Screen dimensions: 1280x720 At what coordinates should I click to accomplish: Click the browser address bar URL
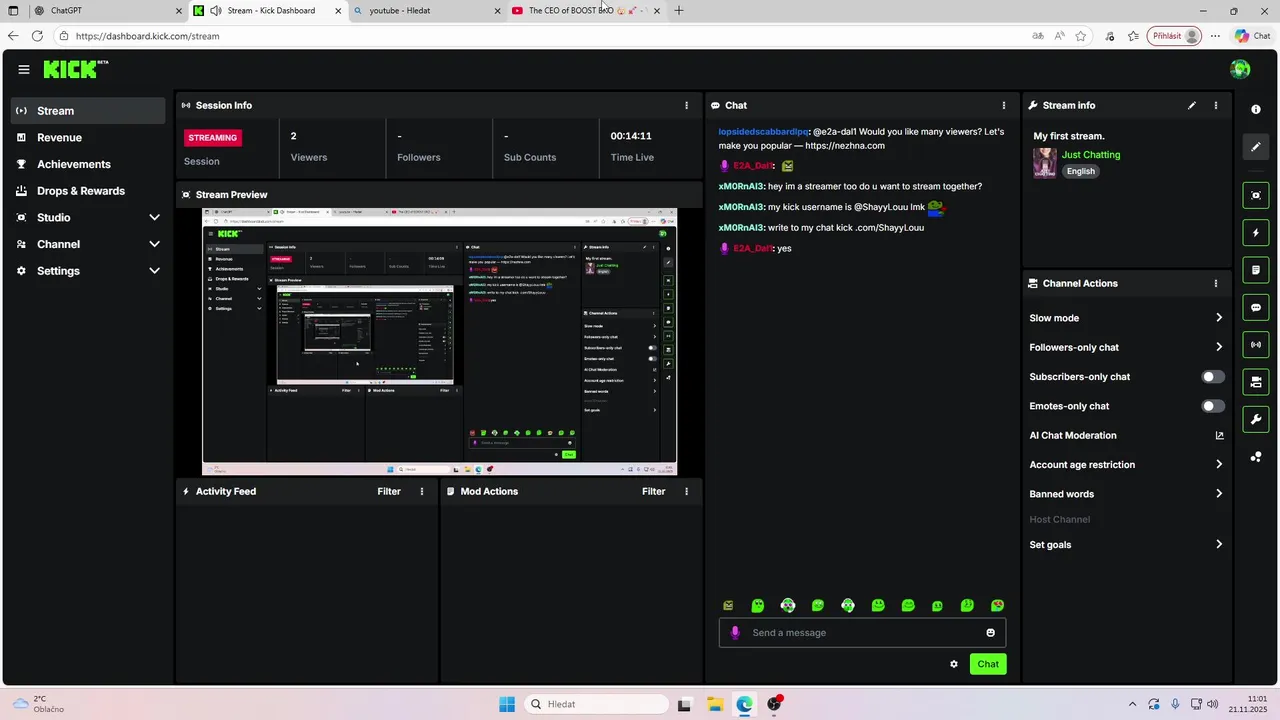[x=147, y=36]
